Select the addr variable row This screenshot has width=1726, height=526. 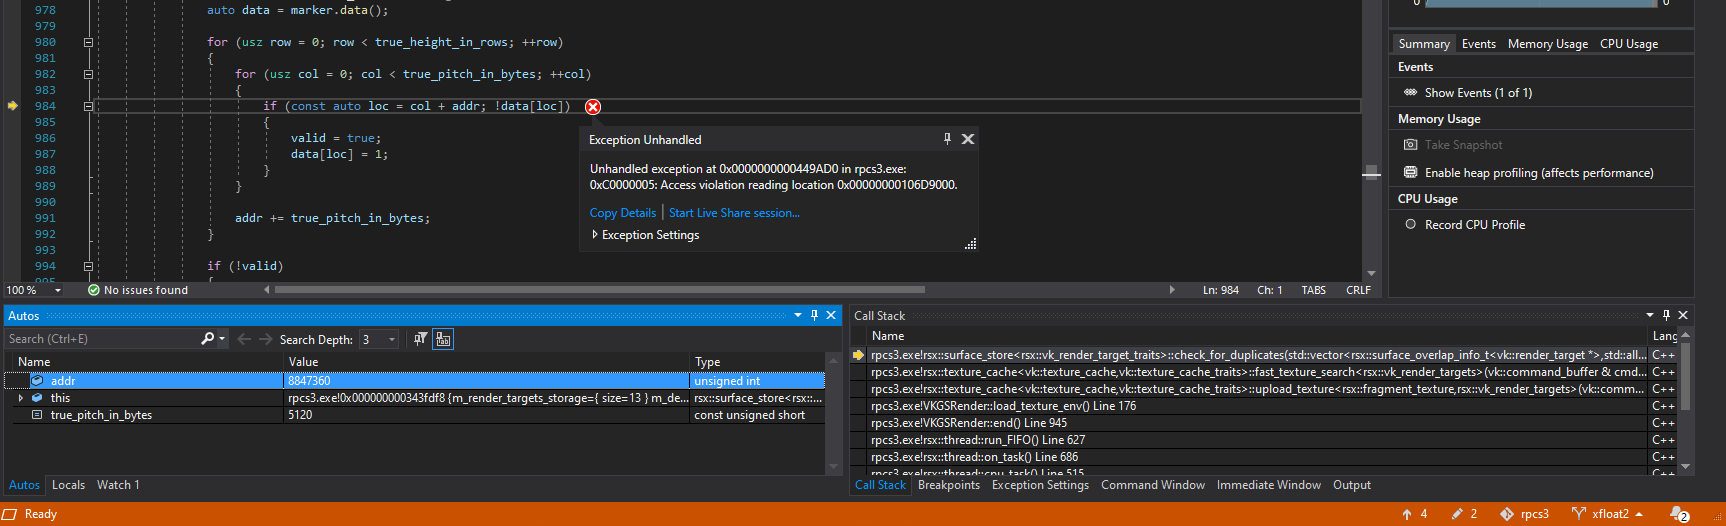[414, 381]
